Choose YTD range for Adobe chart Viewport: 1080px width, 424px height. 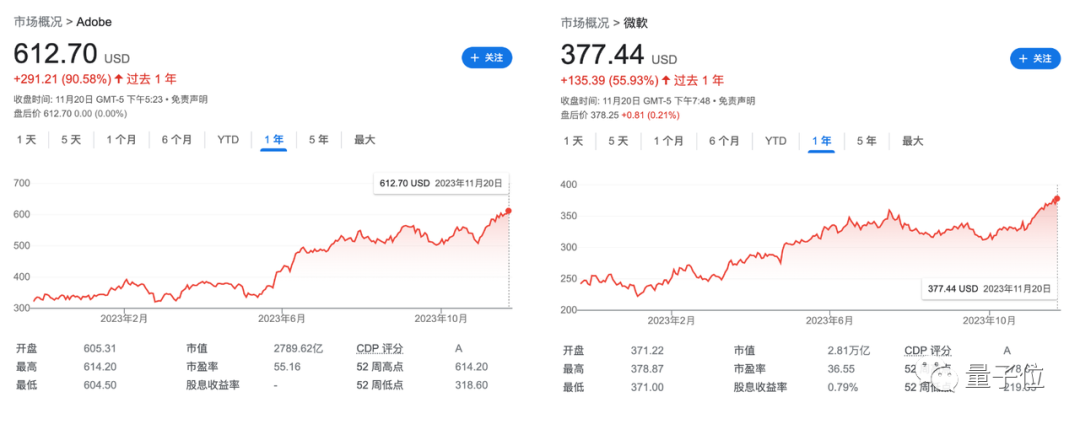tap(228, 140)
